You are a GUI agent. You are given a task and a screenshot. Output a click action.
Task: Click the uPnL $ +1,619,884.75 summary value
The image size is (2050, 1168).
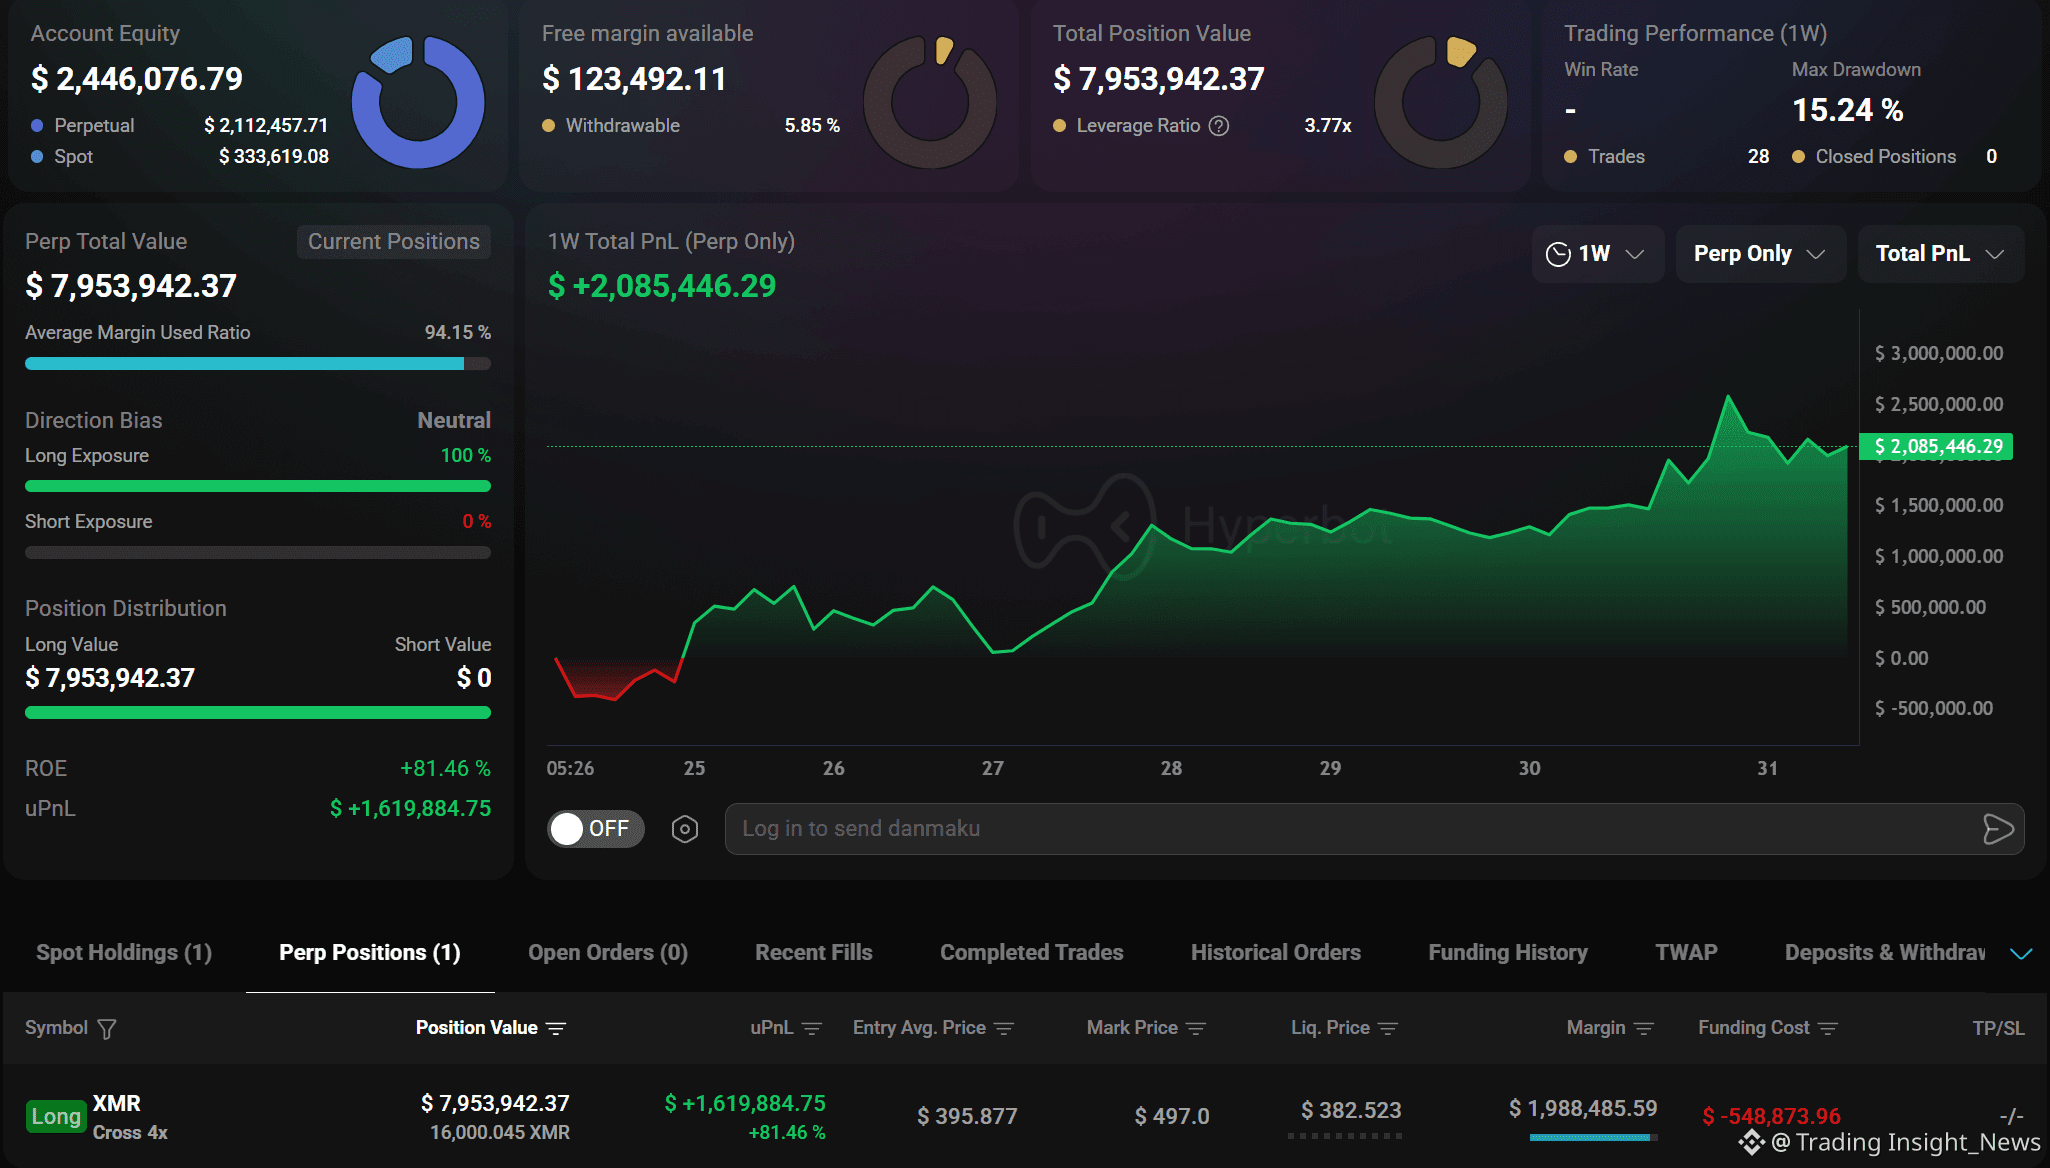pyautogui.click(x=410, y=809)
